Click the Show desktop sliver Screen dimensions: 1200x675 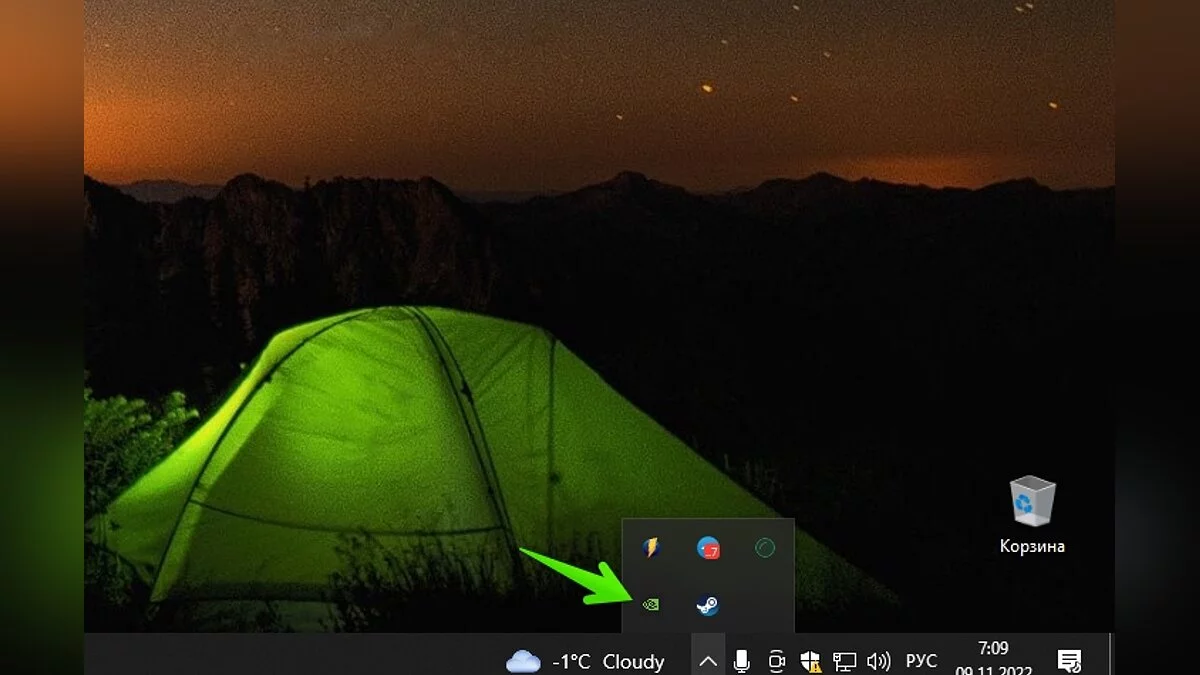[x=1112, y=654]
